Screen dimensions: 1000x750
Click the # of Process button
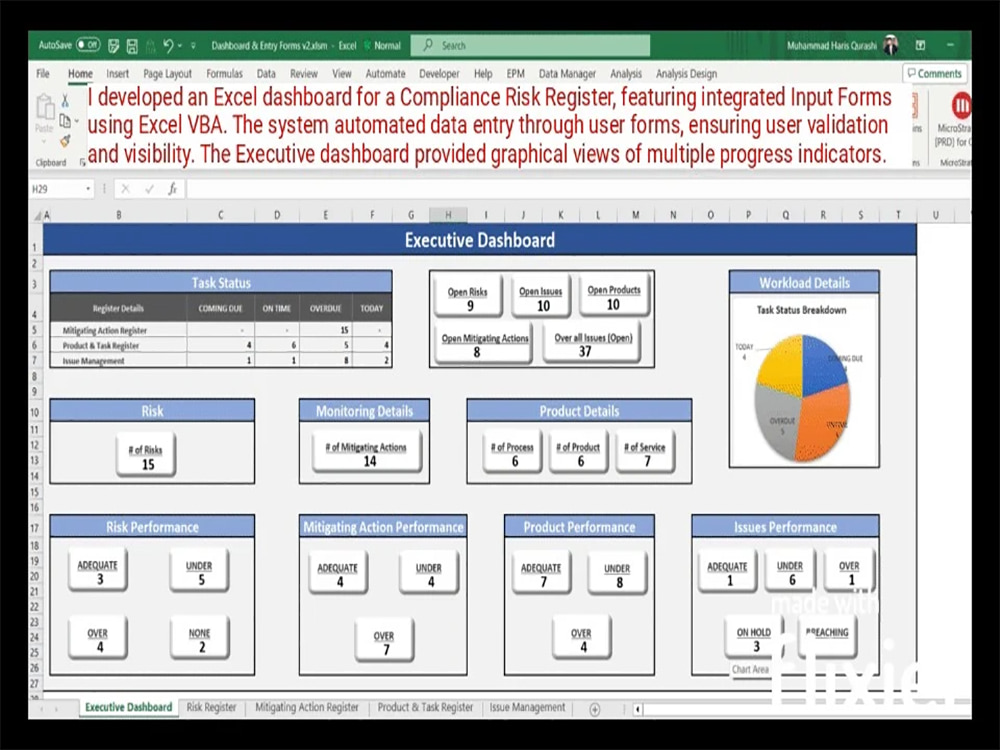pyautogui.click(x=513, y=453)
